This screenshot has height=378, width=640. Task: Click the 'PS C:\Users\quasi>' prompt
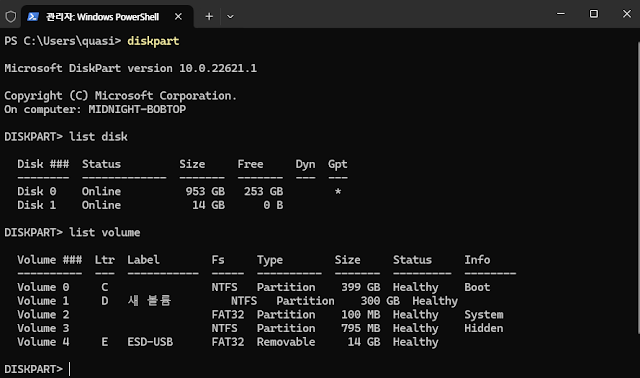[x=63, y=41]
